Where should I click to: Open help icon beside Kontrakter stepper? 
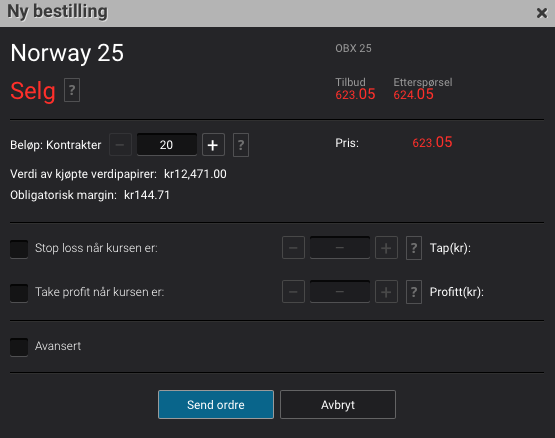[241, 144]
